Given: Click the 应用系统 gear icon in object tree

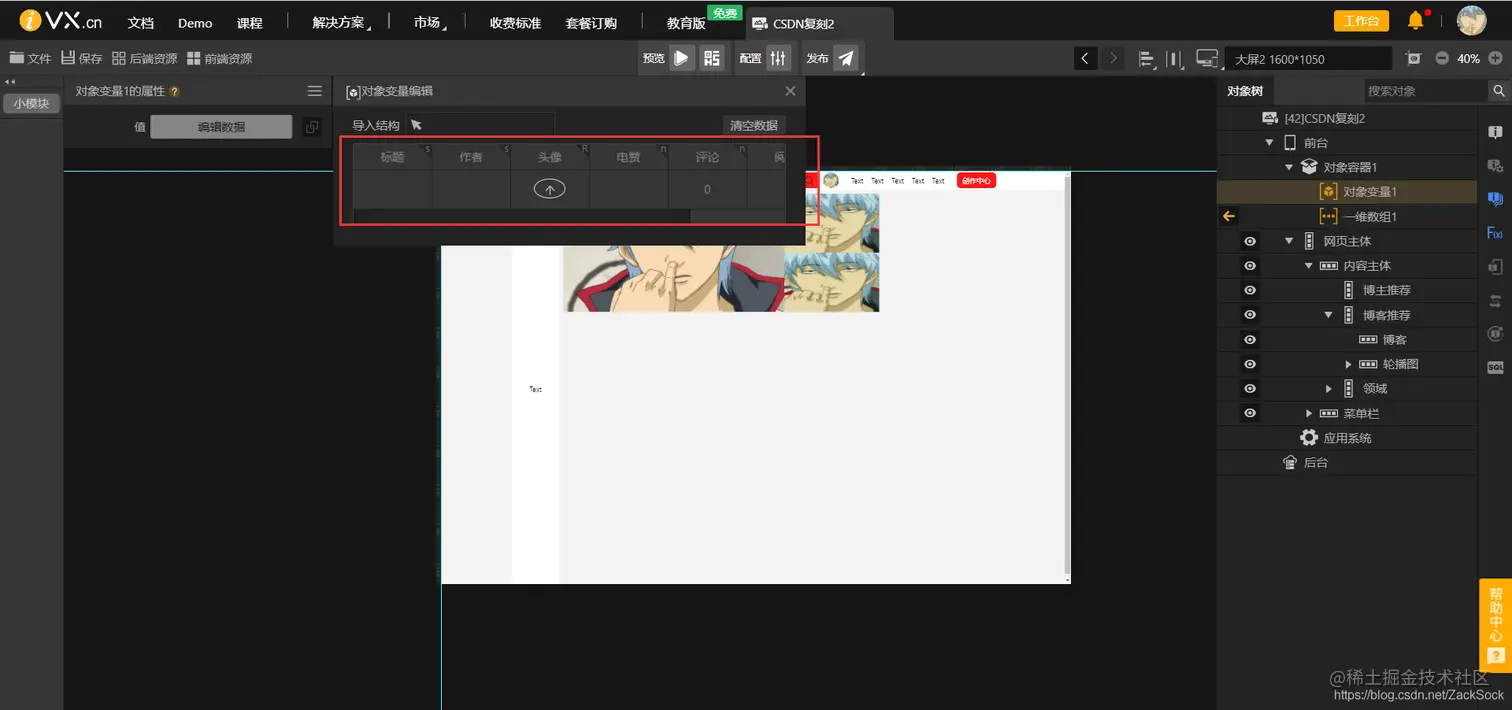Looking at the screenshot, I should [1309, 437].
